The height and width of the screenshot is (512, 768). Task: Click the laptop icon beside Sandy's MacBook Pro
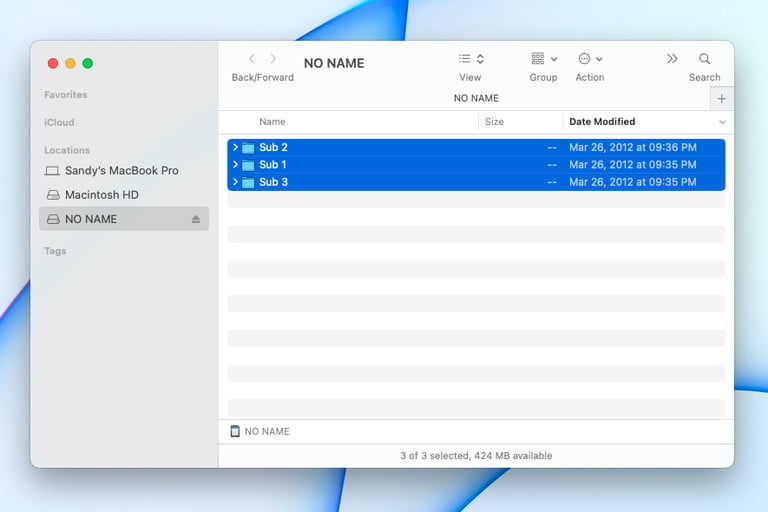(52, 171)
